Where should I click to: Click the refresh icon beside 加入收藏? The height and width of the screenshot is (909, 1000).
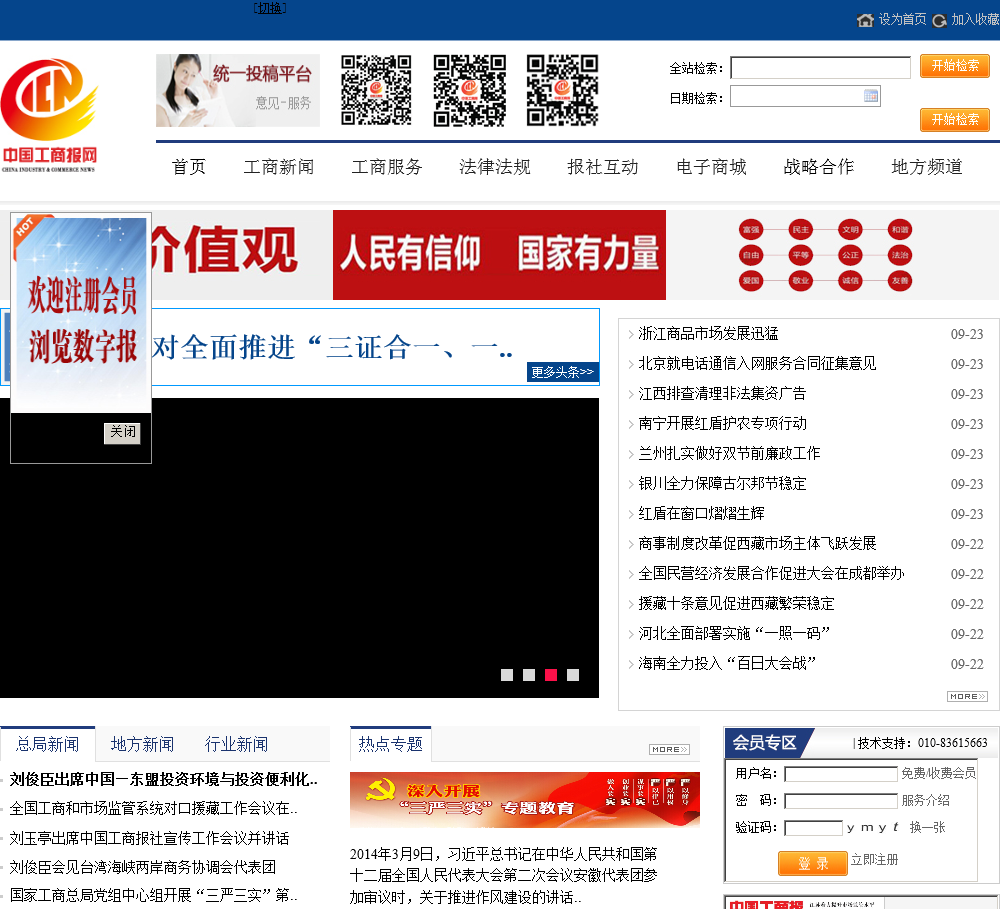pos(939,20)
